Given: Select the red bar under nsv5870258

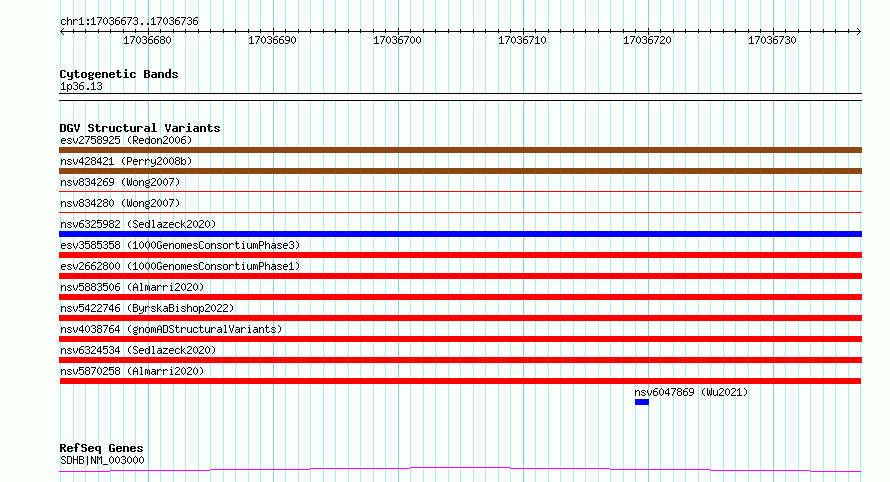Looking at the screenshot, I should coord(460,381).
